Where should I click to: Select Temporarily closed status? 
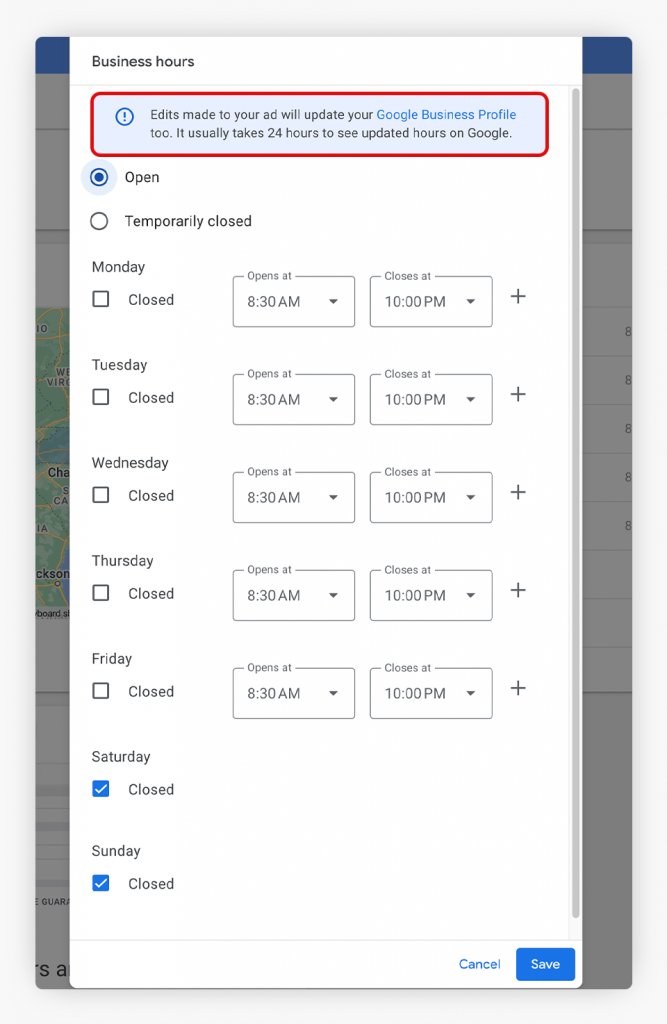[99, 220]
